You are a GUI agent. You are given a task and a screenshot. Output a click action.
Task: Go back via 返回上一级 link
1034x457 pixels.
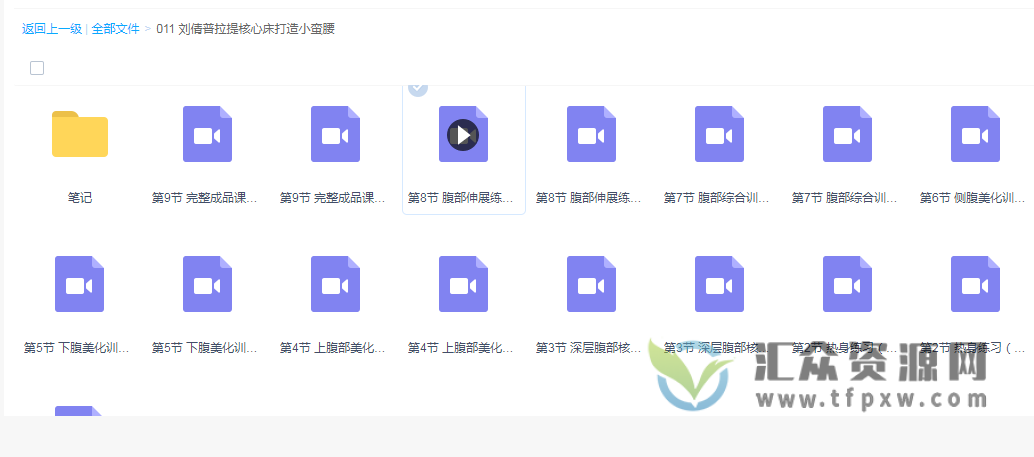click(x=52, y=29)
